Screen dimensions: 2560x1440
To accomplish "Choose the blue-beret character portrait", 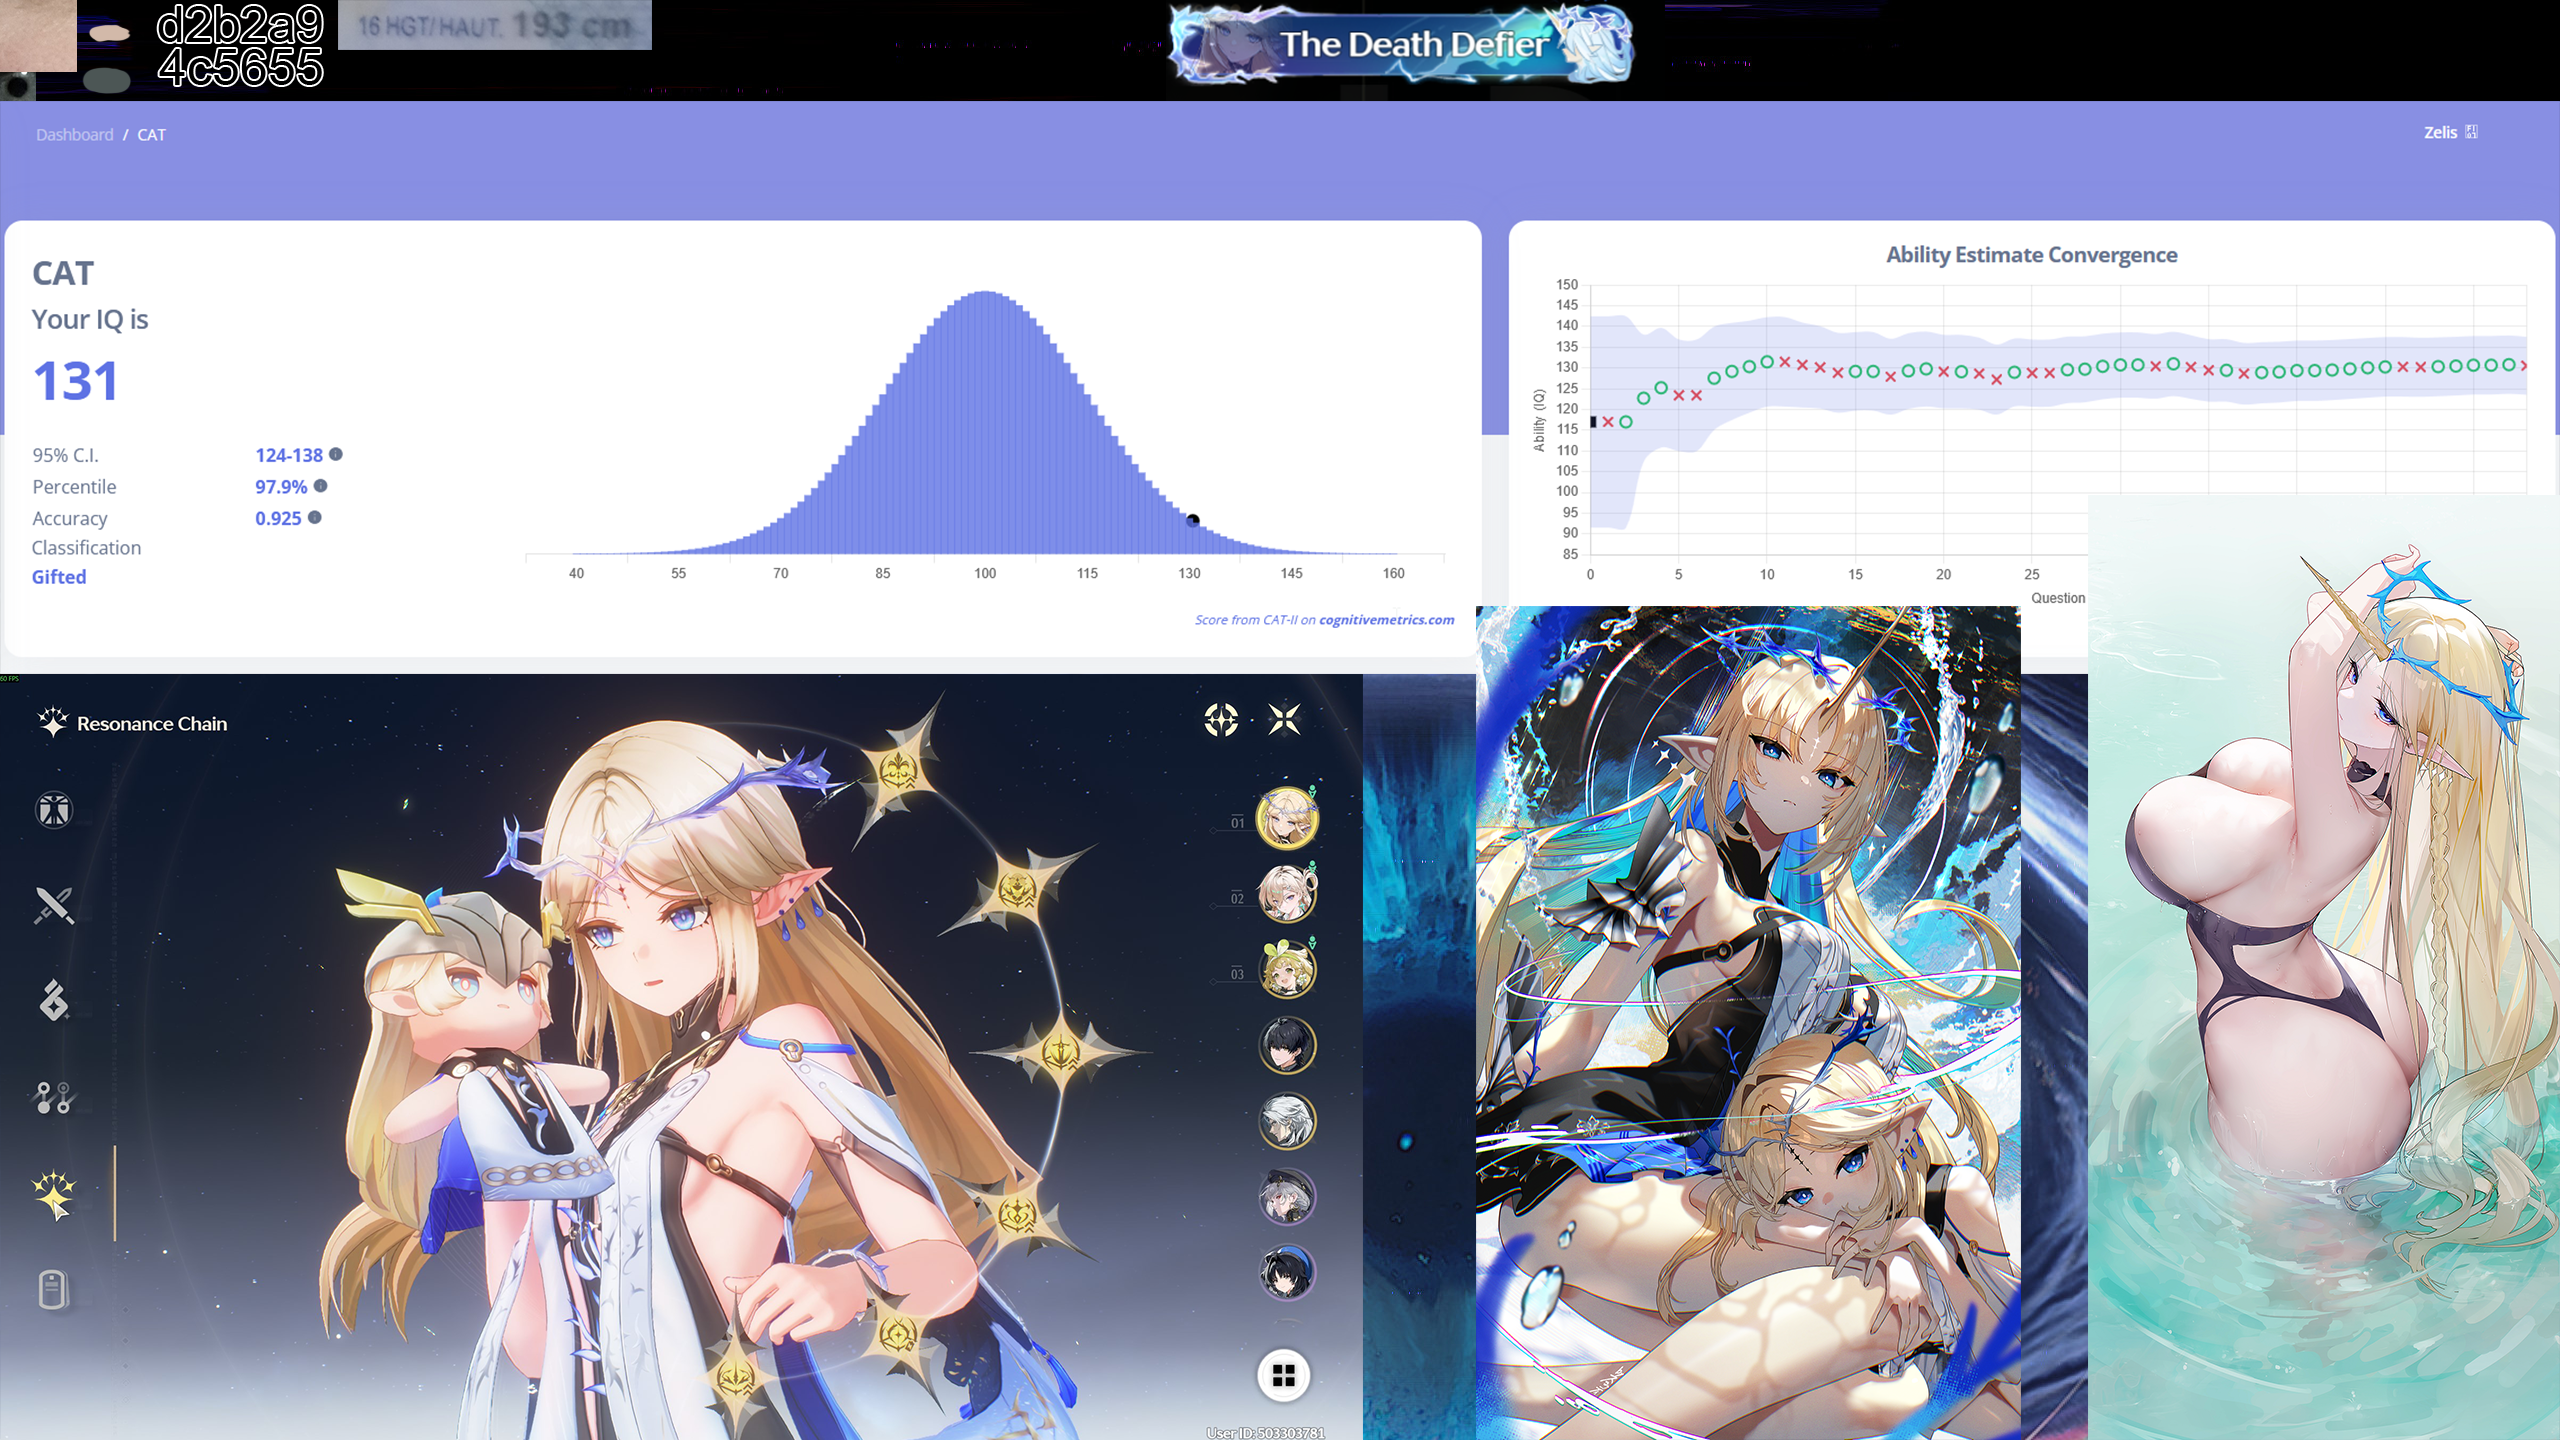I will pos(1287,1273).
